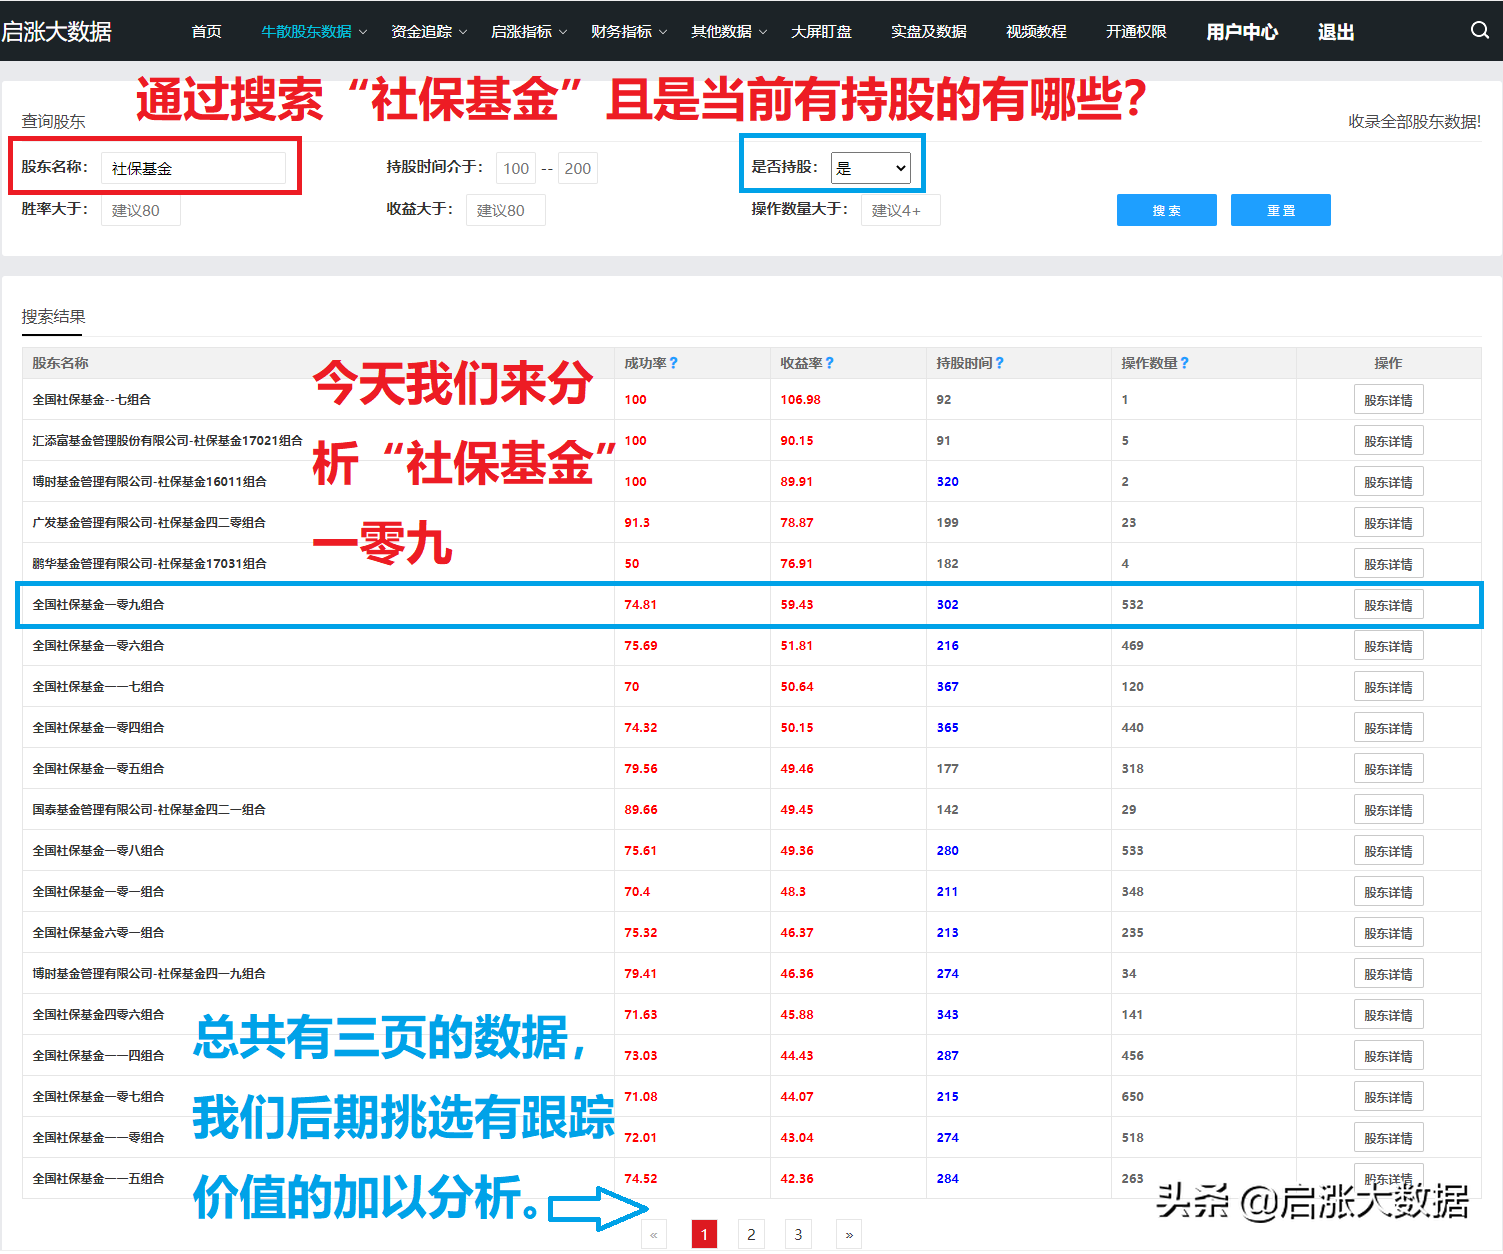Image resolution: width=1503 pixels, height=1254 pixels.
Task: Open 股东详情 for 全国社保基金一零九组合
Action: (x=1388, y=605)
